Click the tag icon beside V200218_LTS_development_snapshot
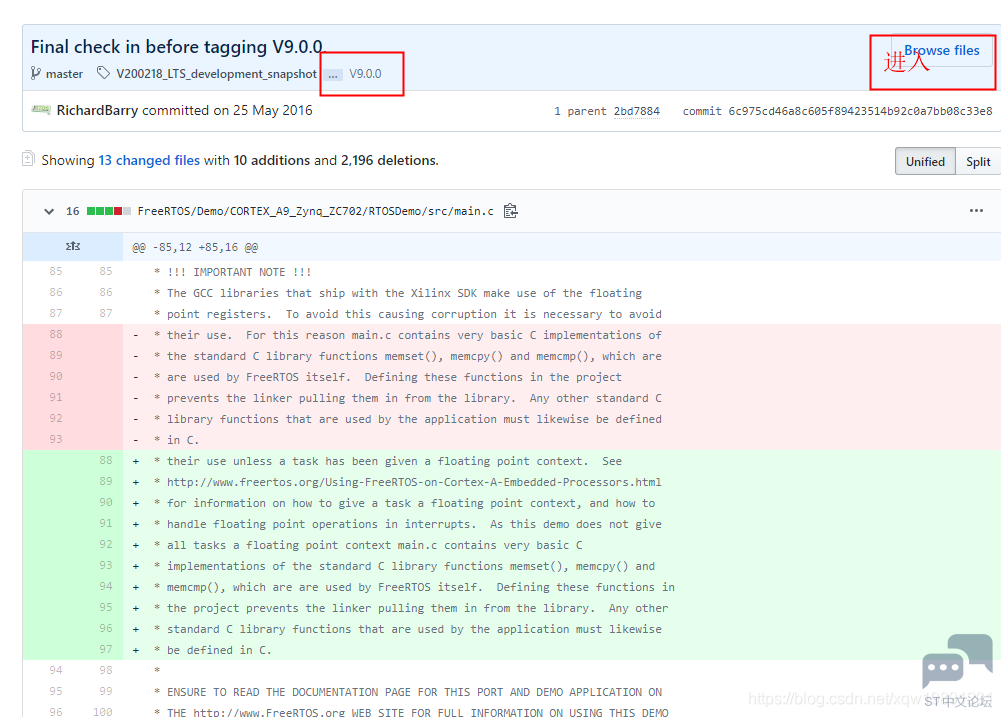This screenshot has height=717, width=1001. point(103,73)
